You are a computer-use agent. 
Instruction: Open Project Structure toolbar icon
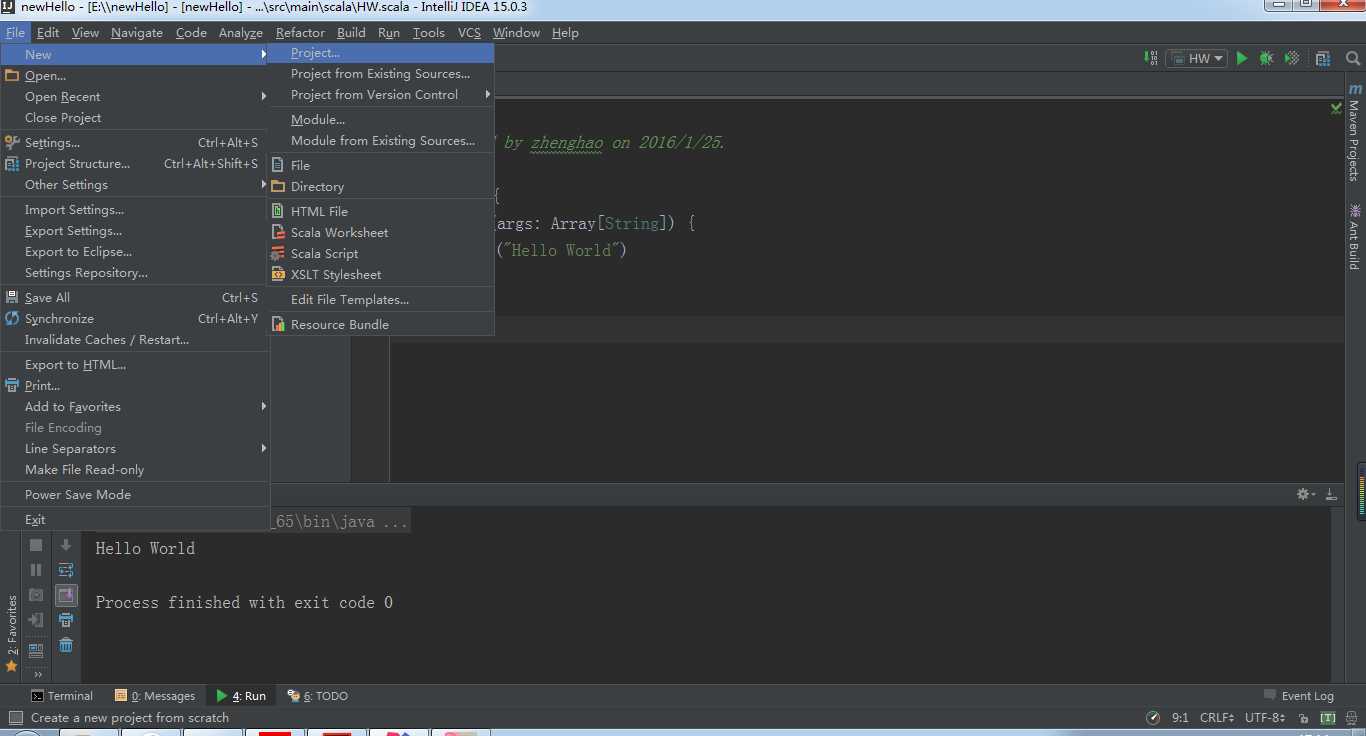coord(1323,58)
